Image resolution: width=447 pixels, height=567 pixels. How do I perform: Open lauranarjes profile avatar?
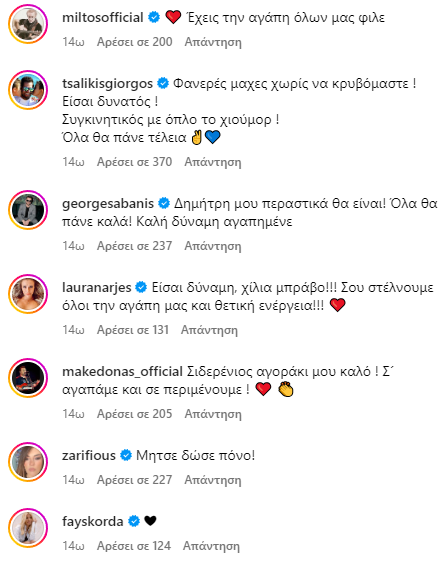pyautogui.click(x=28, y=294)
